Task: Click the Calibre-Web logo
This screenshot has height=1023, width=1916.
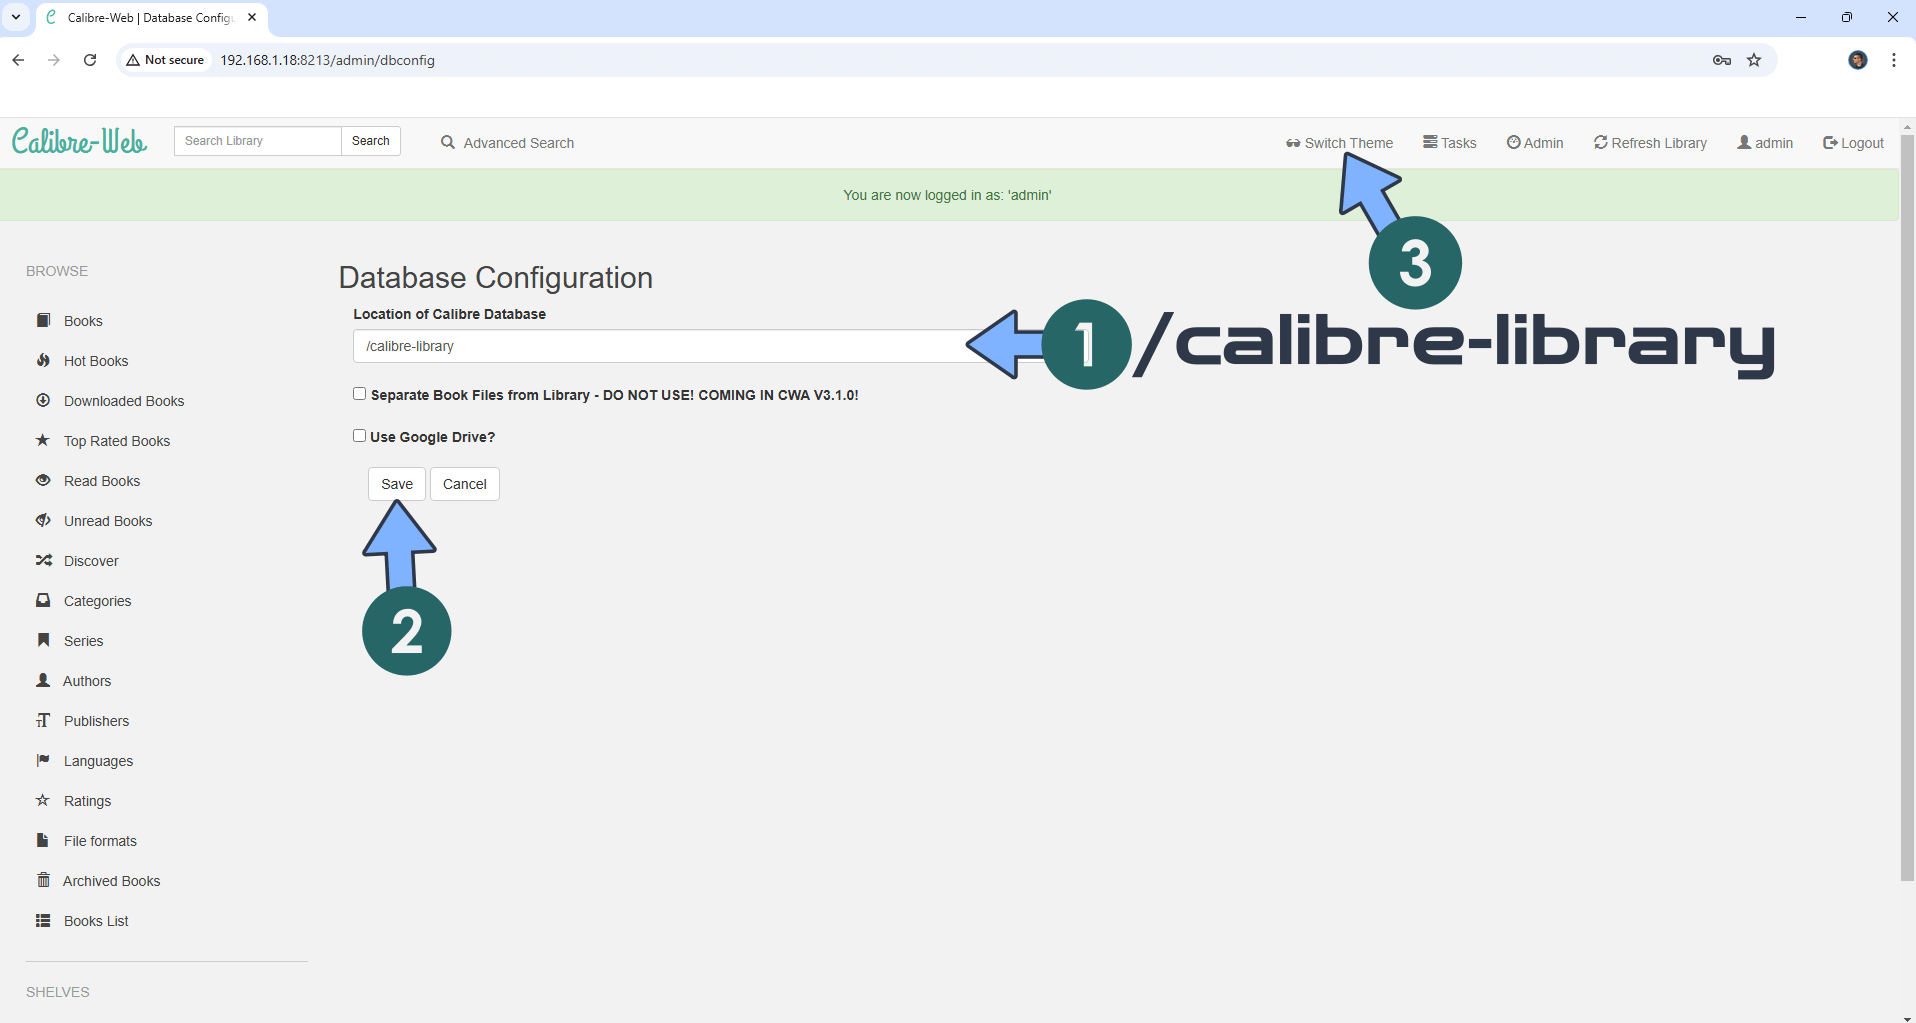Action: (x=80, y=141)
